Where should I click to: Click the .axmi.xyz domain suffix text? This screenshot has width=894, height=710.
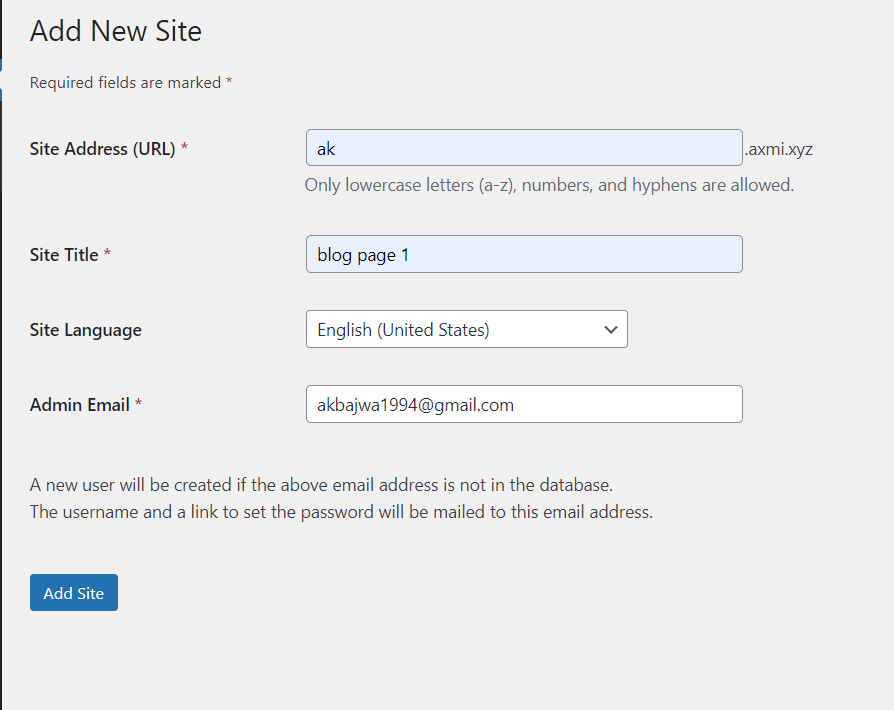point(778,149)
